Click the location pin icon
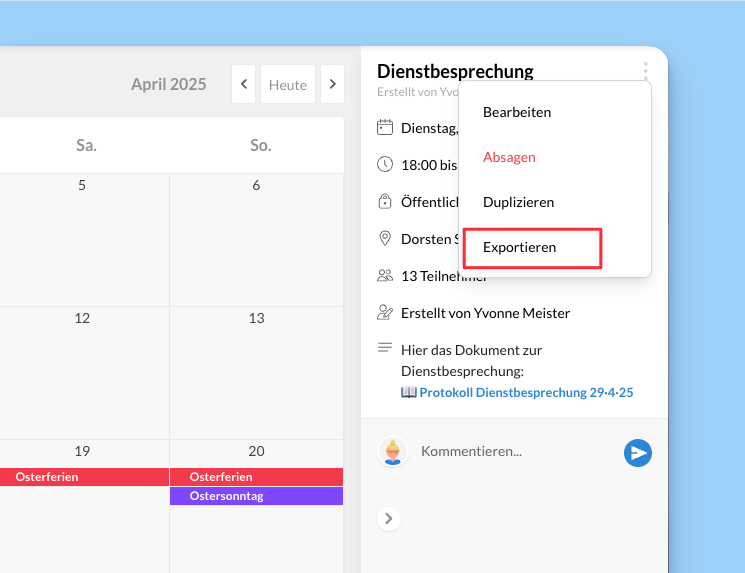745x573 pixels. pos(385,238)
